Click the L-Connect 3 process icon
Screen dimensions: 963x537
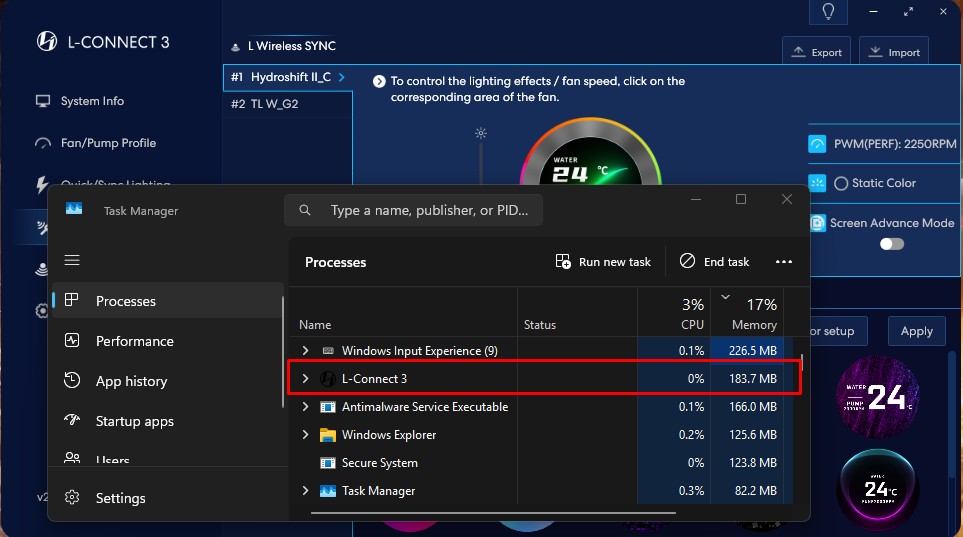tap(328, 379)
